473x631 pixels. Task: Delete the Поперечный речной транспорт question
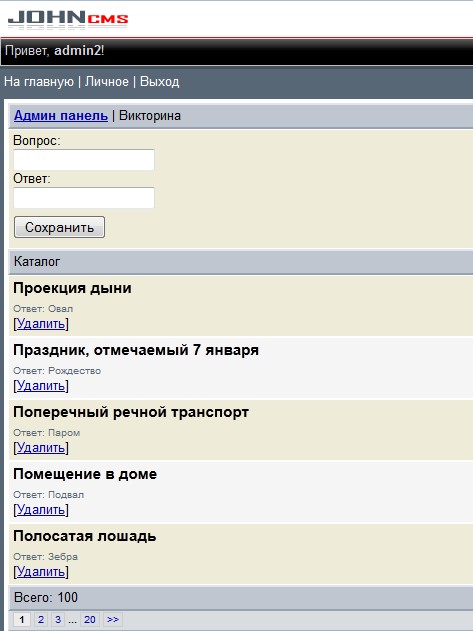pyautogui.click(x=41, y=447)
